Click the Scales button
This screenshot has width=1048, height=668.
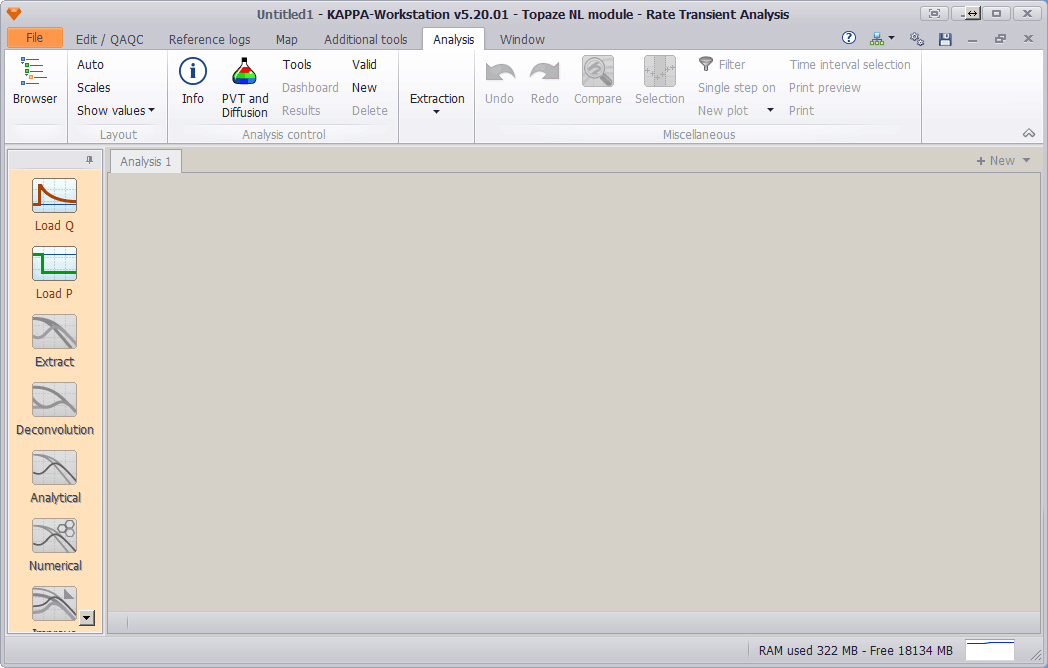pyautogui.click(x=94, y=88)
